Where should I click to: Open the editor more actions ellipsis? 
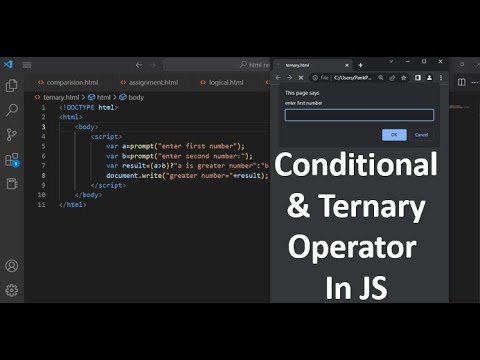(x=475, y=82)
